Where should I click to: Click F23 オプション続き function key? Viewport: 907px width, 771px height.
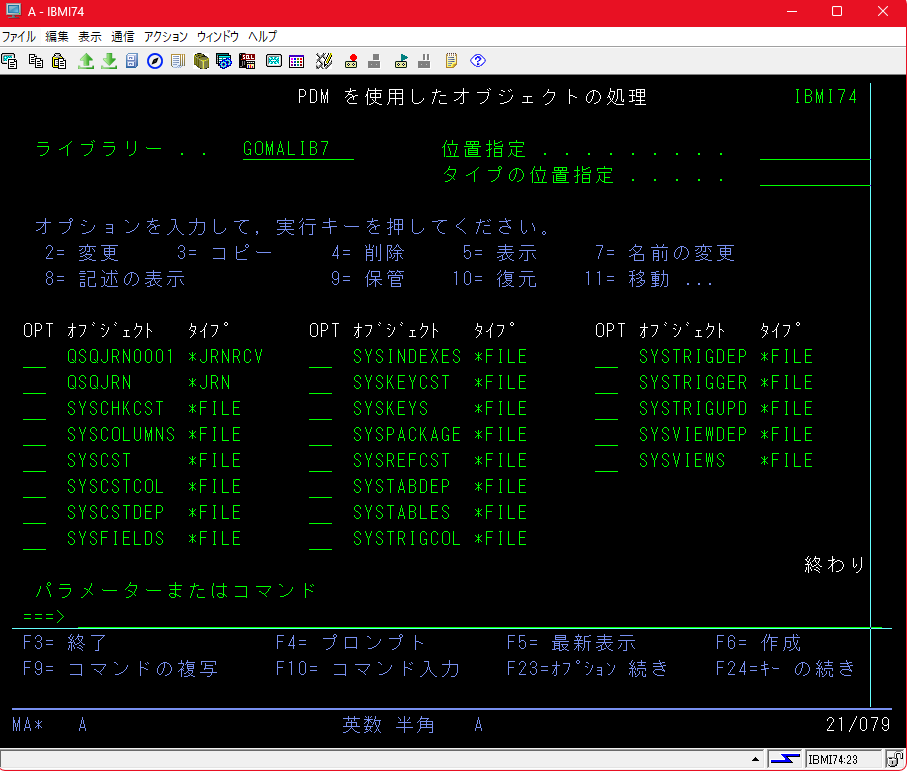[x=587, y=669]
